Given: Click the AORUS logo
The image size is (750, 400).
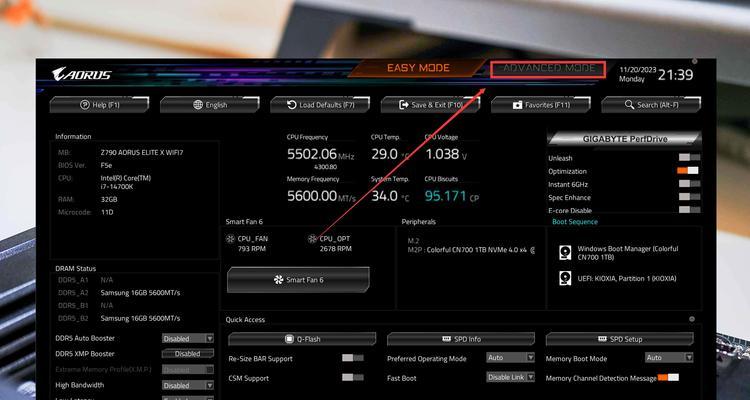Looking at the screenshot, I should pos(81,74).
